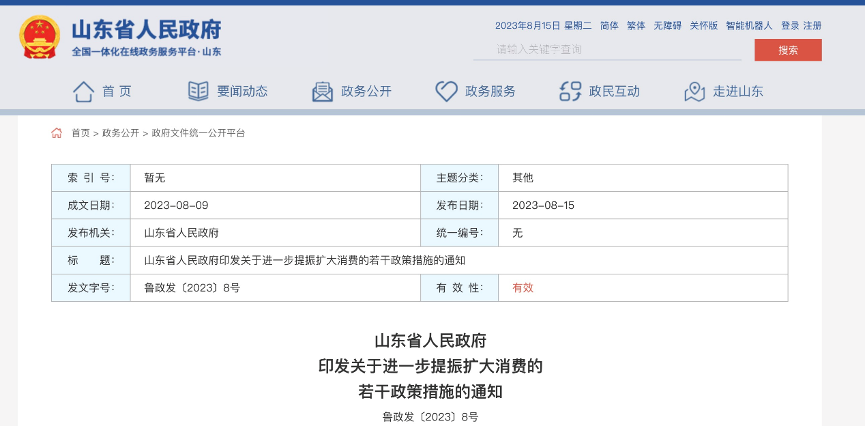
Task: Click the house icon beside 首页
Action: (83, 91)
